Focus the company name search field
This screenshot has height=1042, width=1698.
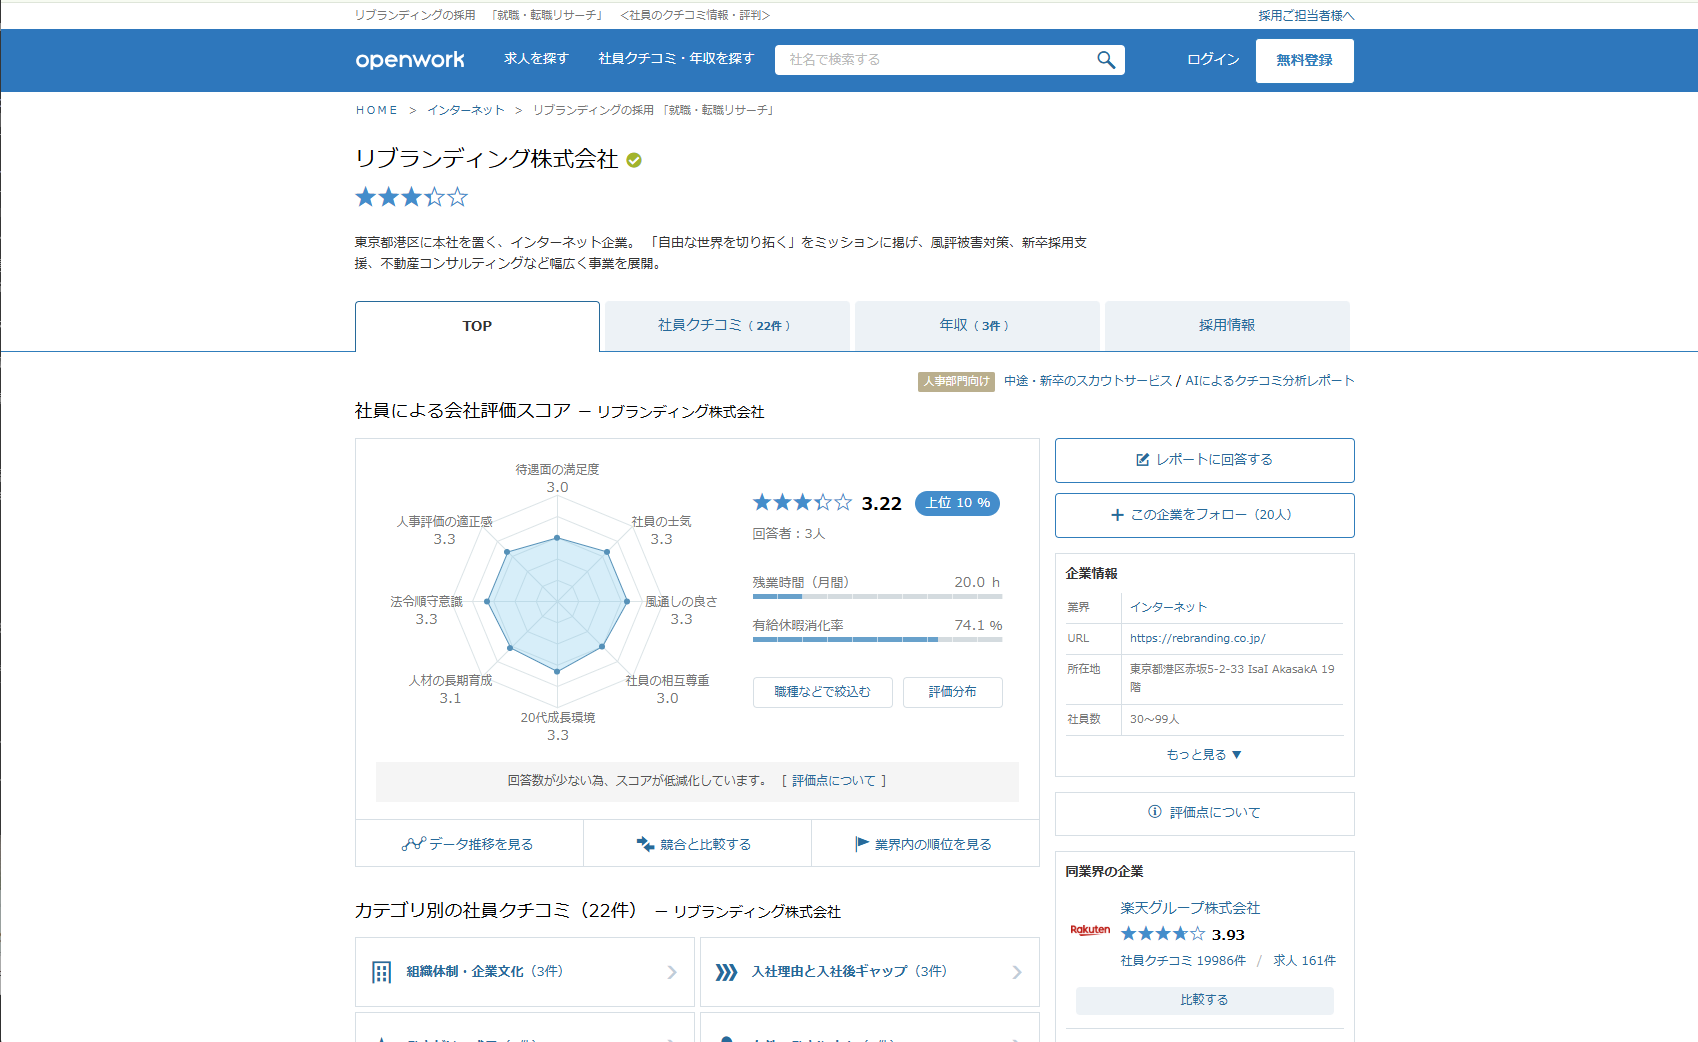[x=935, y=60]
